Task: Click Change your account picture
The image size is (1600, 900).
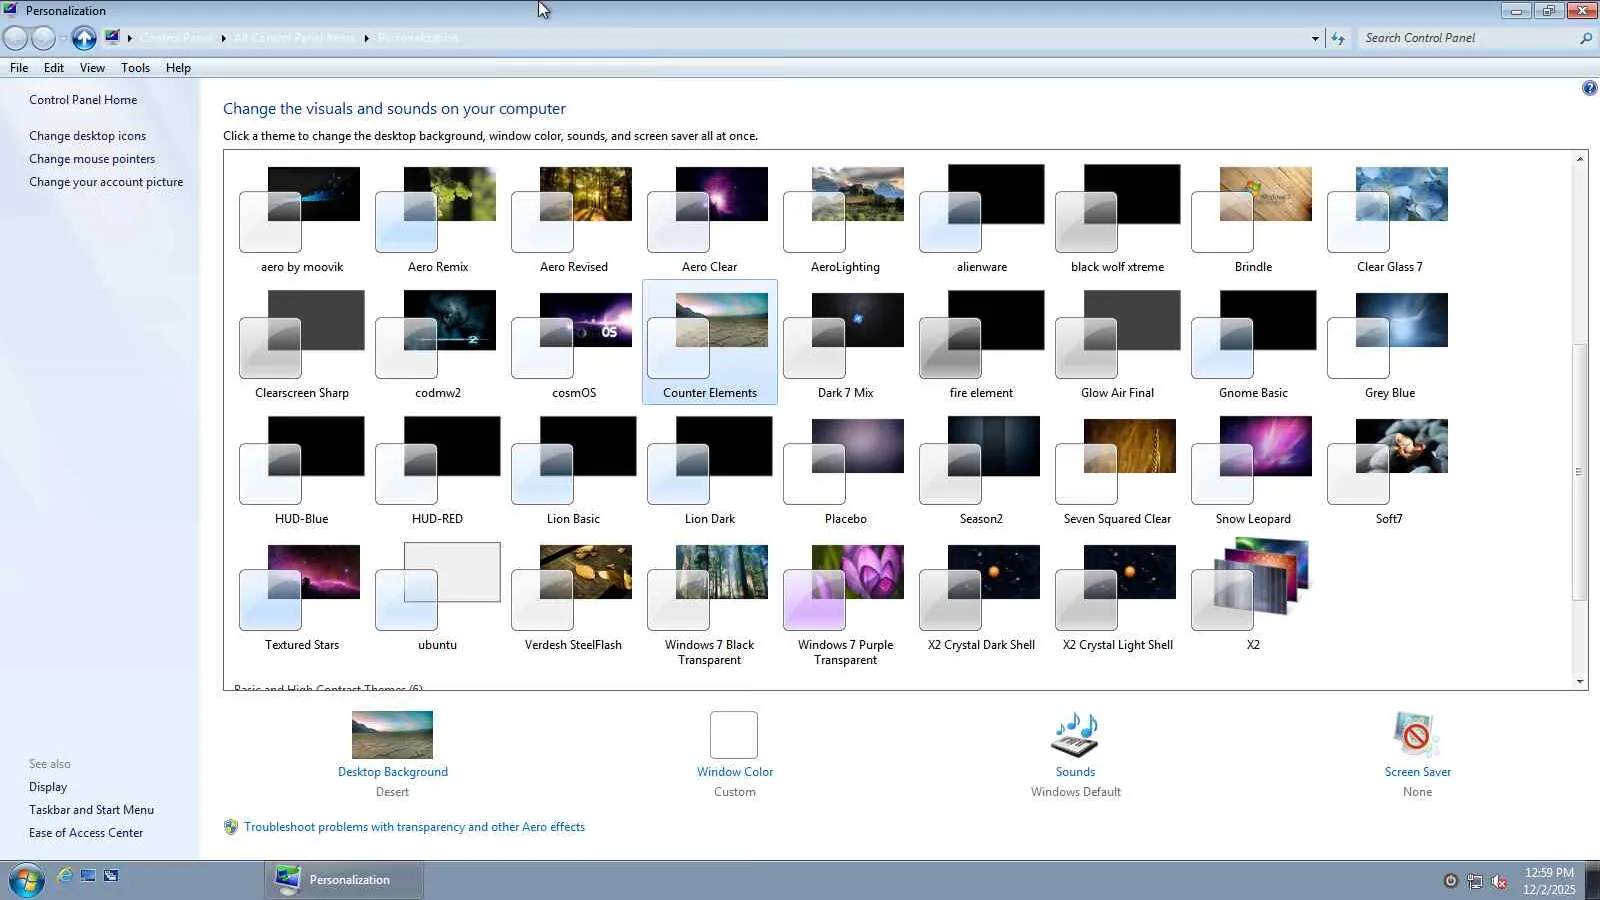Action: [106, 182]
